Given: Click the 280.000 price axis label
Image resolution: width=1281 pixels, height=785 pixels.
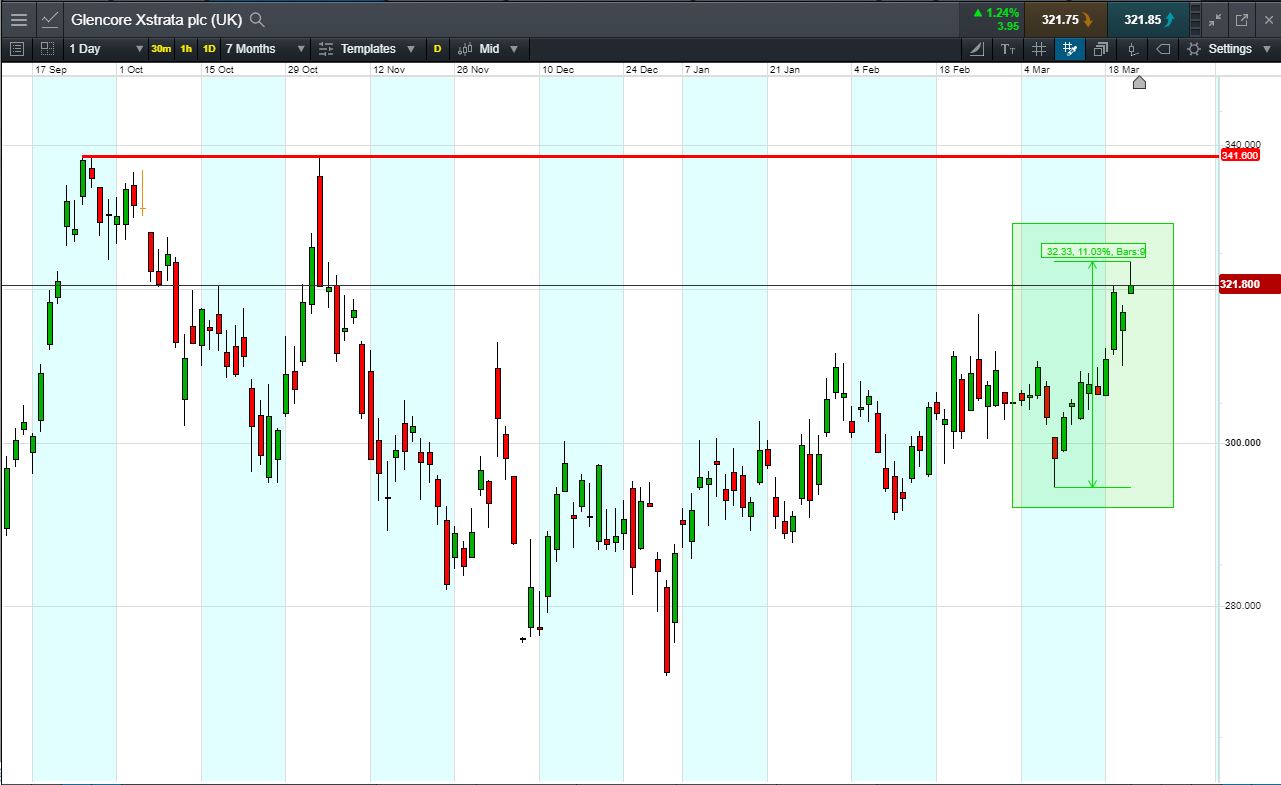Looking at the screenshot, I should [x=1245, y=606].
